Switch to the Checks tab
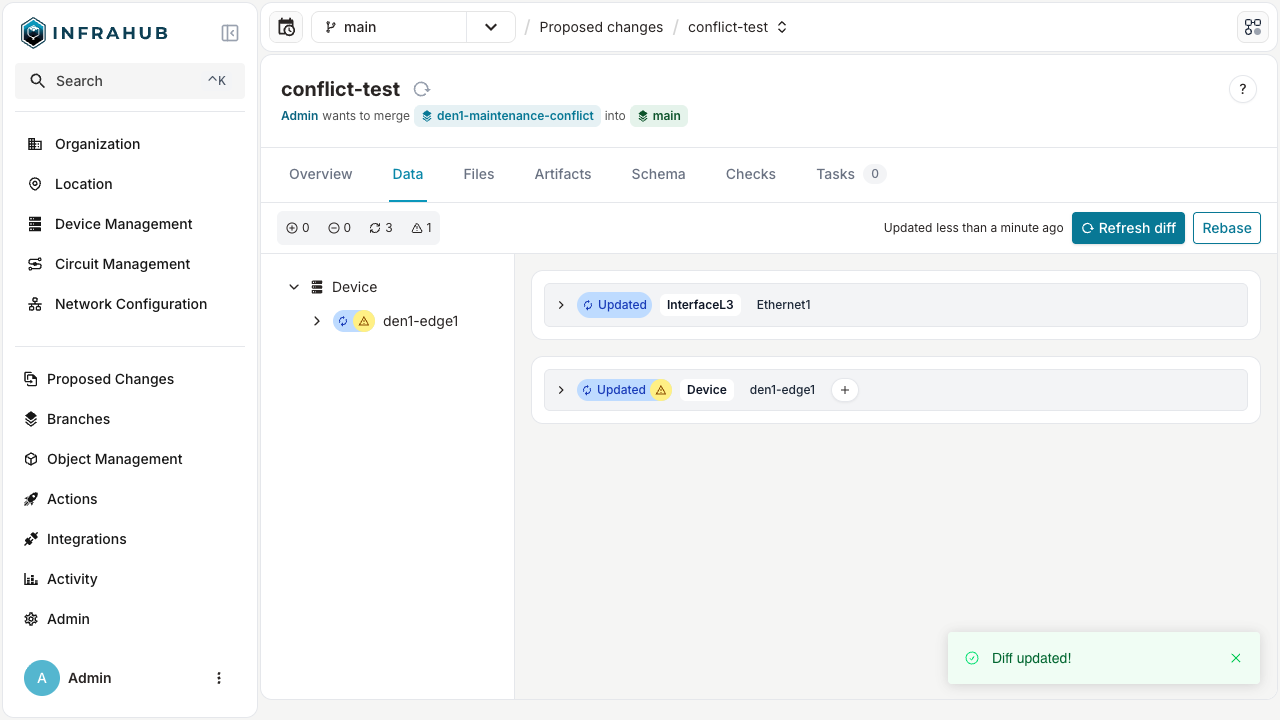The height and width of the screenshot is (720, 1280). click(750, 174)
